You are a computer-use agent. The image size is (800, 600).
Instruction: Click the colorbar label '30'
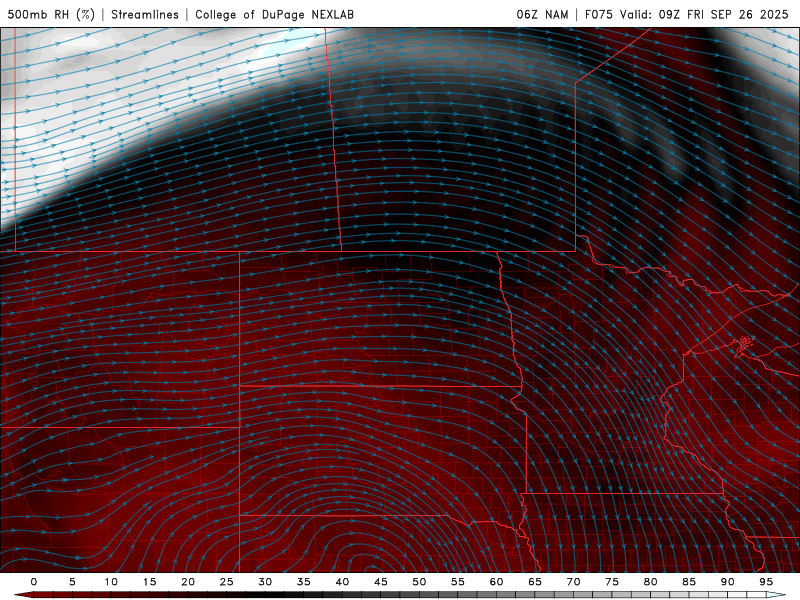pos(265,582)
